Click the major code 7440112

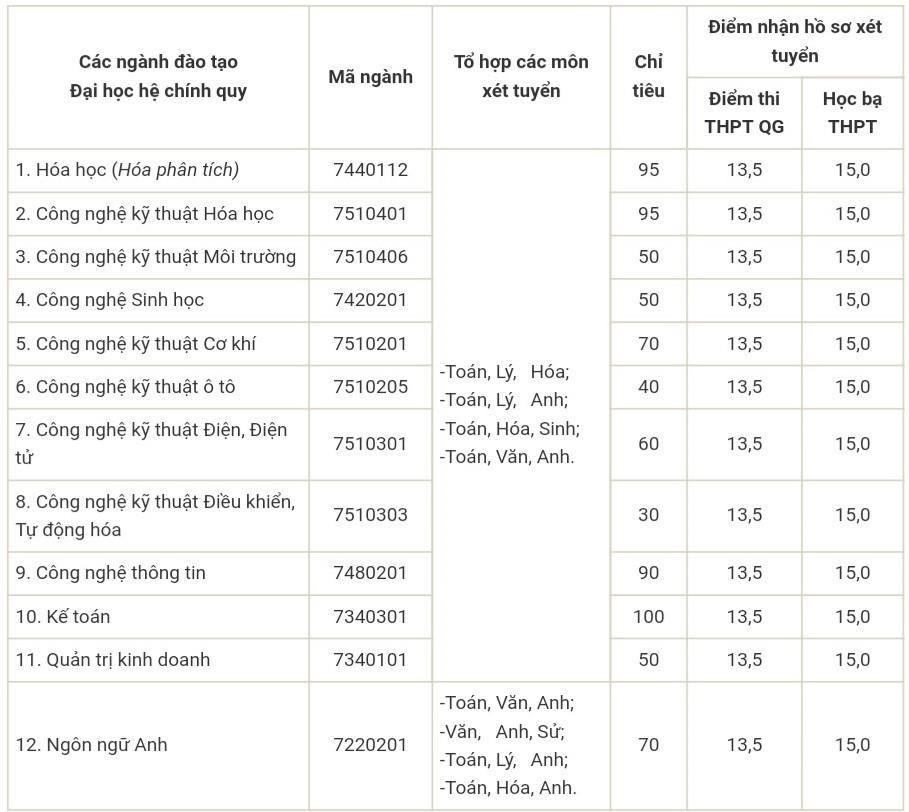[370, 170]
